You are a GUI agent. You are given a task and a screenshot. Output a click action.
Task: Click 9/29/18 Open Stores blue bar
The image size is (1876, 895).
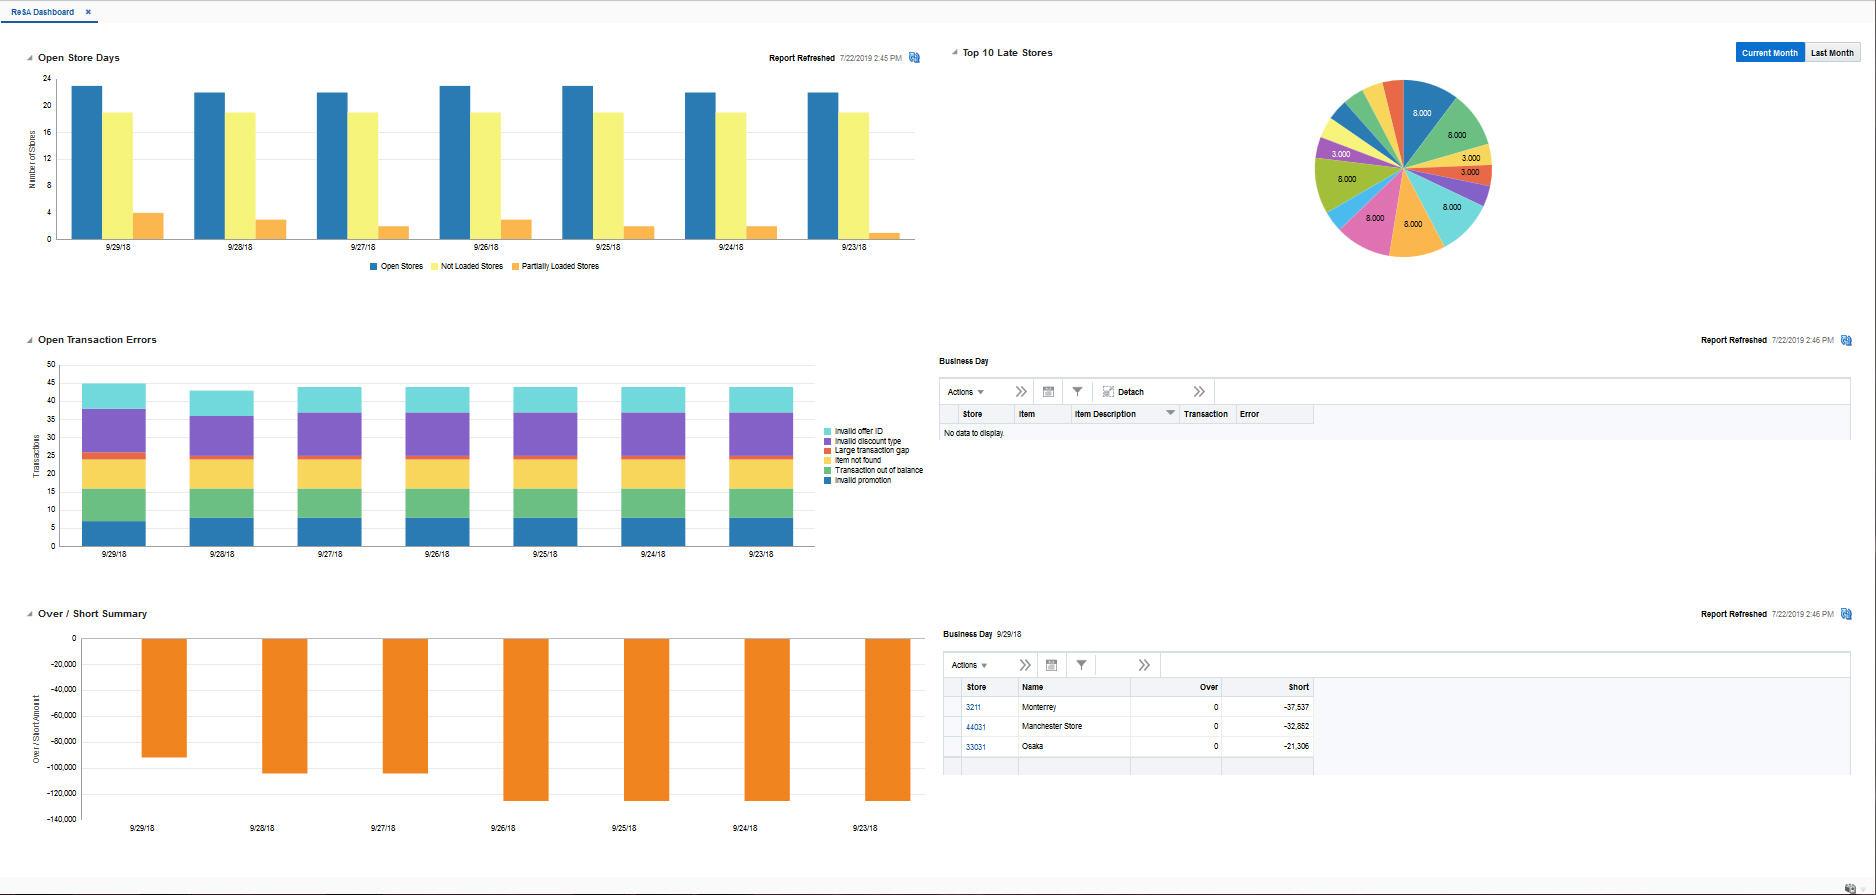[87, 163]
